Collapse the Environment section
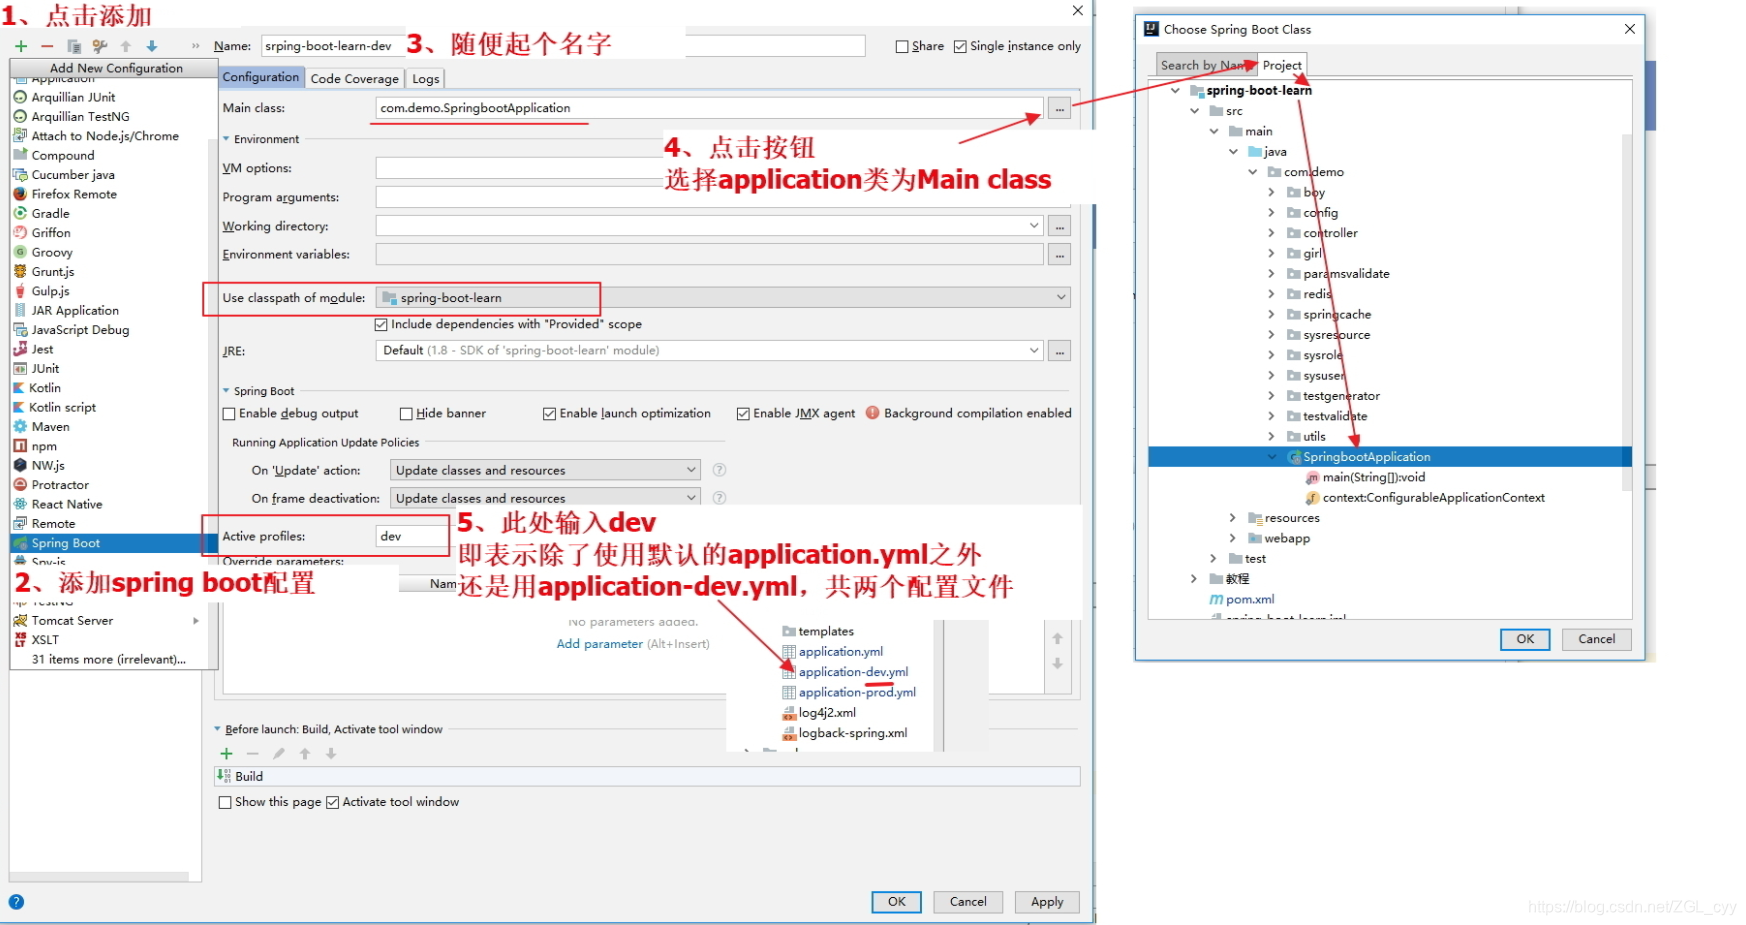Screen dimensions: 1746x925 tap(226, 139)
